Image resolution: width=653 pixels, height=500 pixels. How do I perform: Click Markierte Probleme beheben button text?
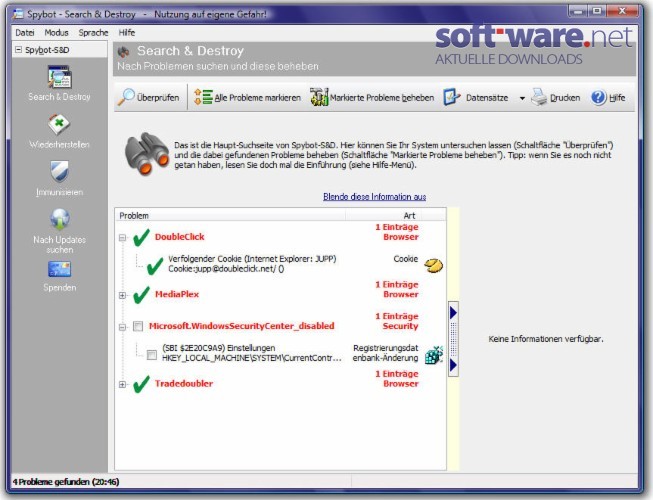pyautogui.click(x=382, y=97)
